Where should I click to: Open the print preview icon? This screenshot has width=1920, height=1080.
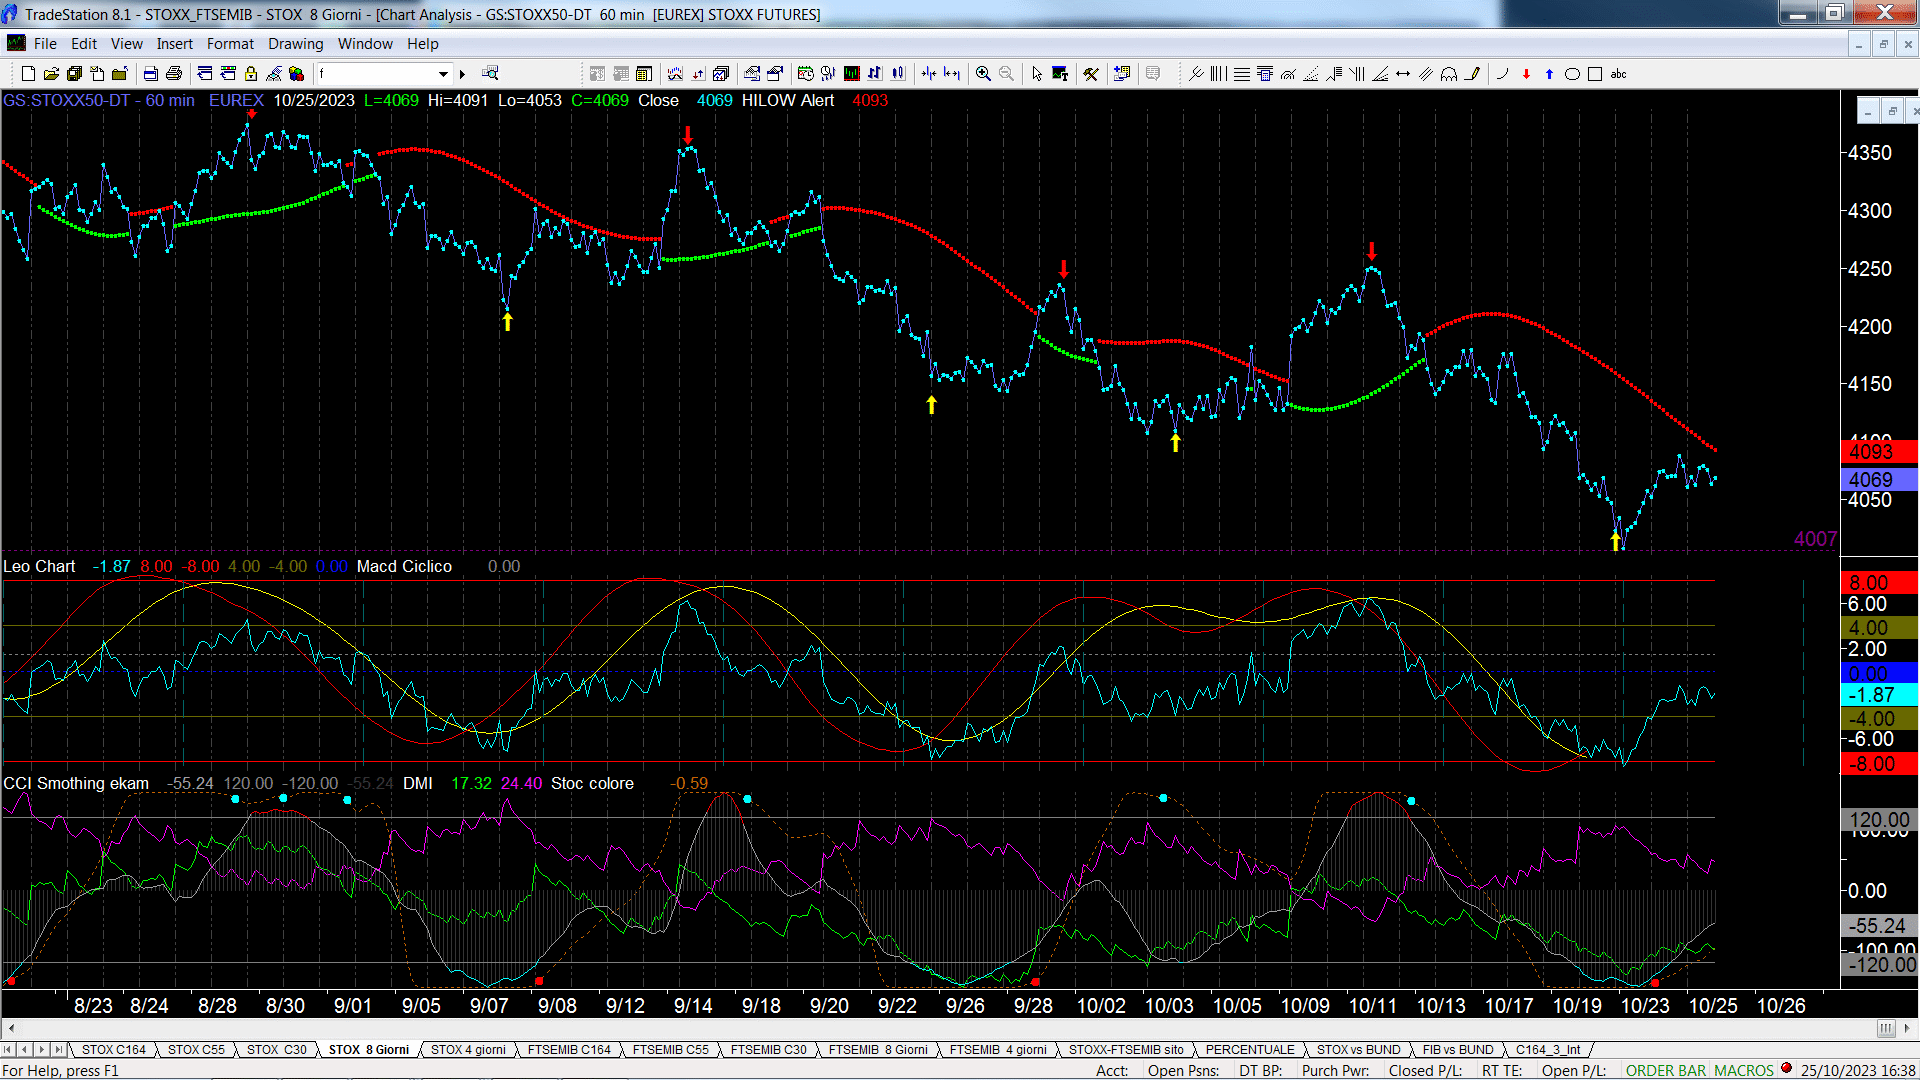point(151,74)
